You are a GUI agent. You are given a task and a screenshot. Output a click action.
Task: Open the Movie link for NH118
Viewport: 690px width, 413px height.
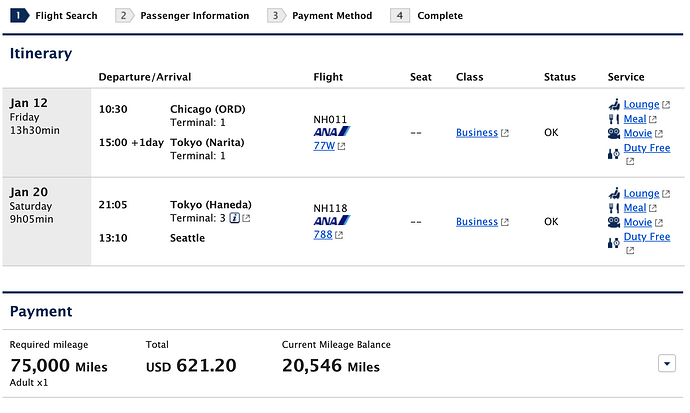(x=638, y=222)
